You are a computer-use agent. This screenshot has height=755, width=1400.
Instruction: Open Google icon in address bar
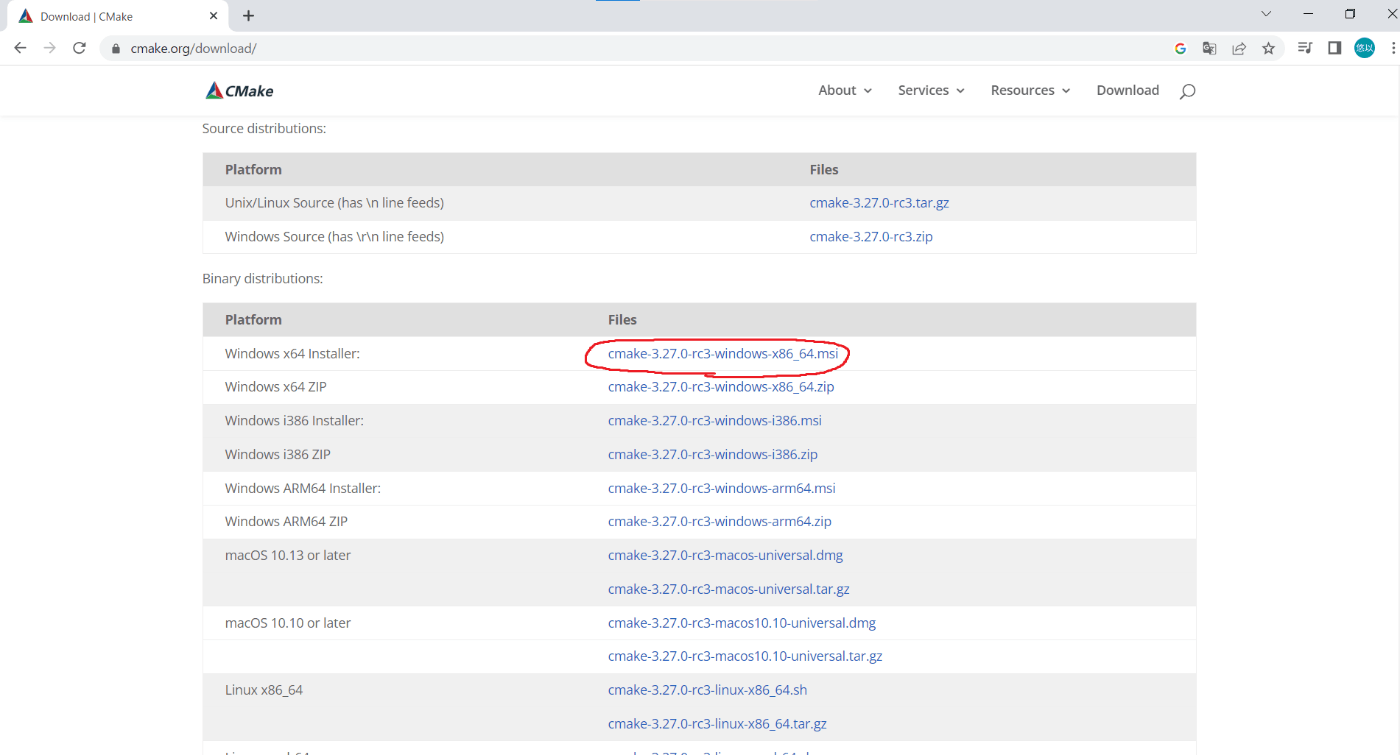(x=1180, y=48)
